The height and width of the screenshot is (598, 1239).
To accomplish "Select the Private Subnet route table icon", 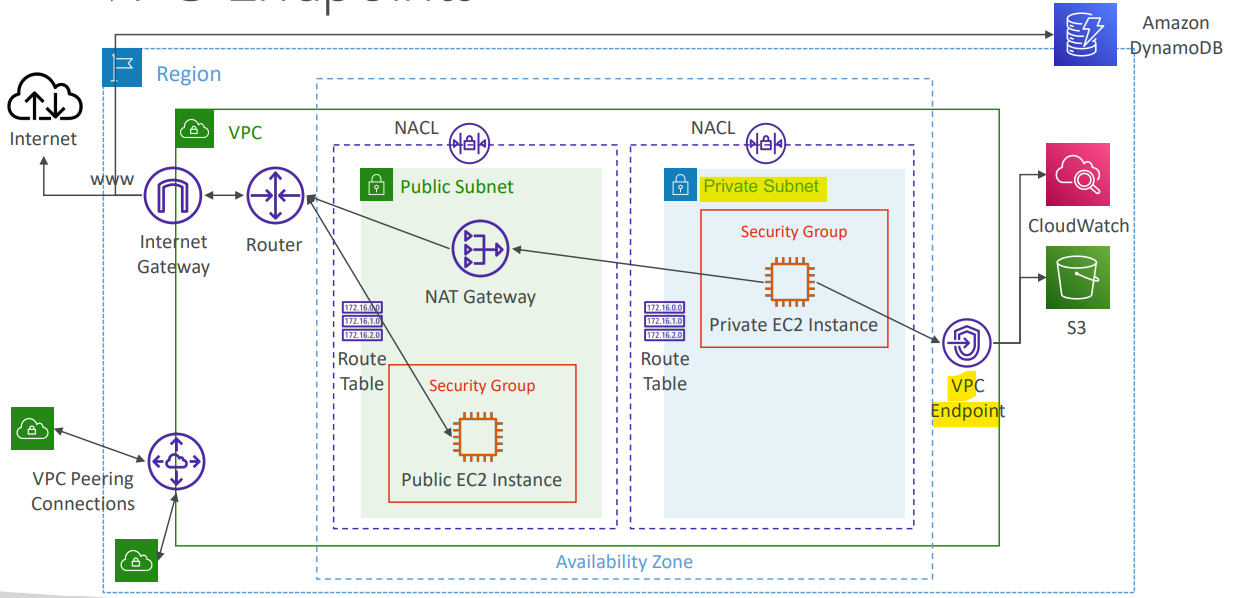I will click(x=665, y=321).
